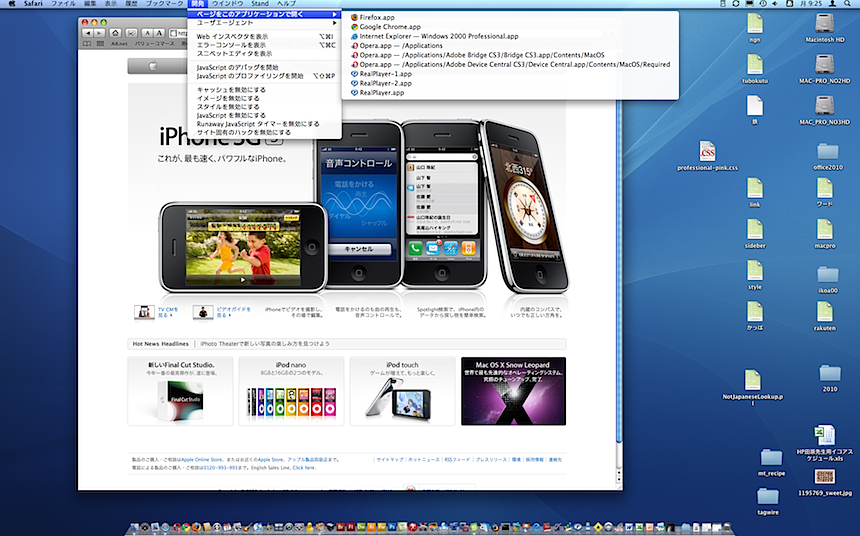This screenshot has width=860, height=536.
Task: Open Spotlight search magnifier in menu bar
Action: click(847, 3)
